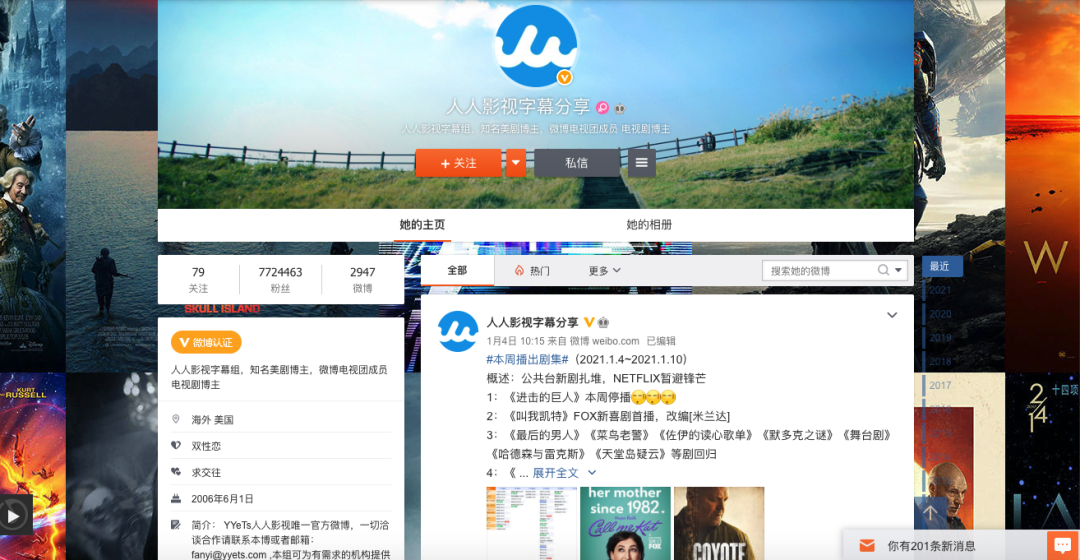Image resolution: width=1080 pixels, height=560 pixels.
Task: Expand the 更多 filter dropdown
Action: 604,271
